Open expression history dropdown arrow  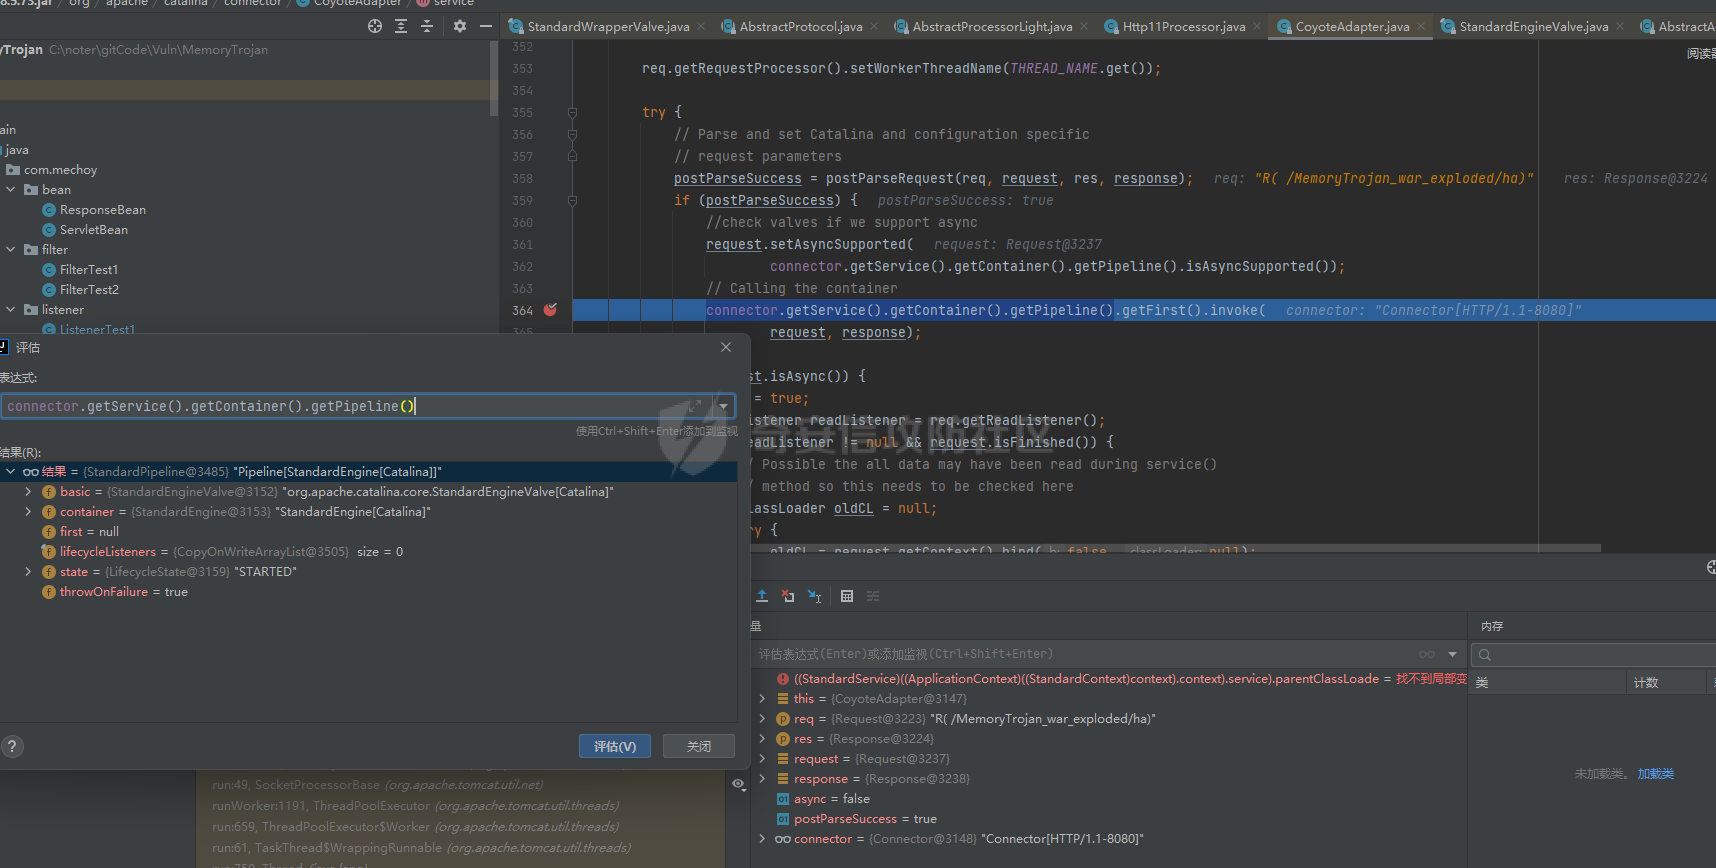click(723, 406)
